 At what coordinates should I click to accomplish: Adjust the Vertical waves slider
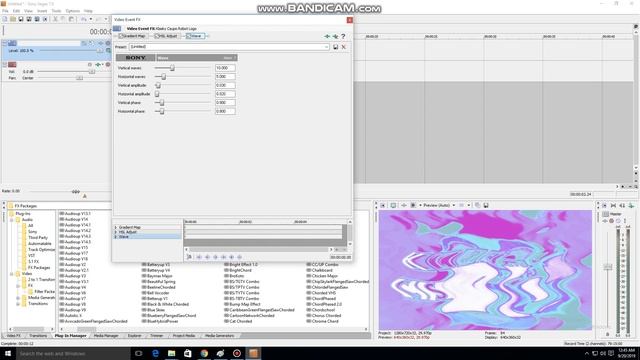(x=172, y=68)
